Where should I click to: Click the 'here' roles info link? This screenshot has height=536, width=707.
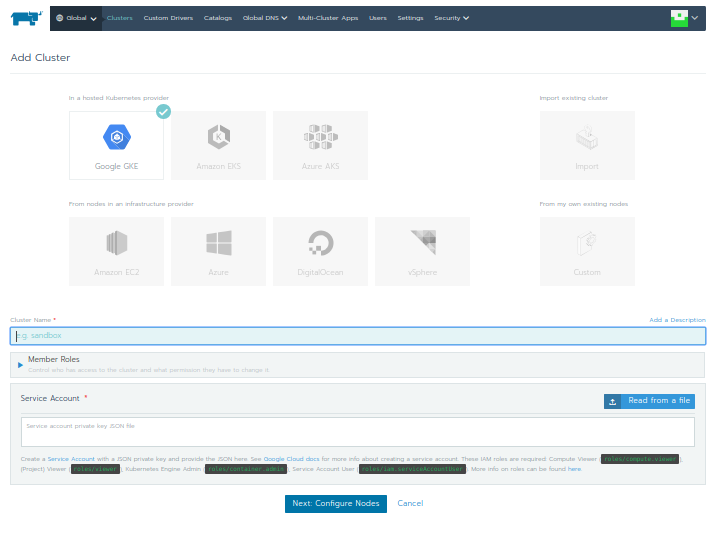574,469
